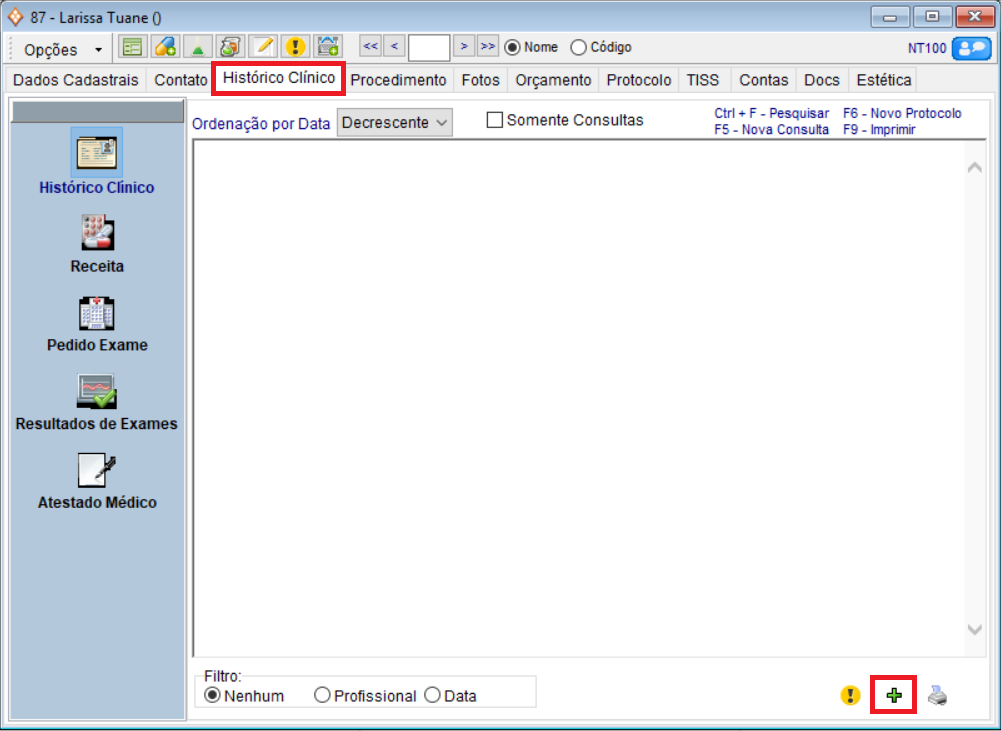Switch to the Procedimento tab
This screenshot has width=1001, height=731.
[x=398, y=80]
